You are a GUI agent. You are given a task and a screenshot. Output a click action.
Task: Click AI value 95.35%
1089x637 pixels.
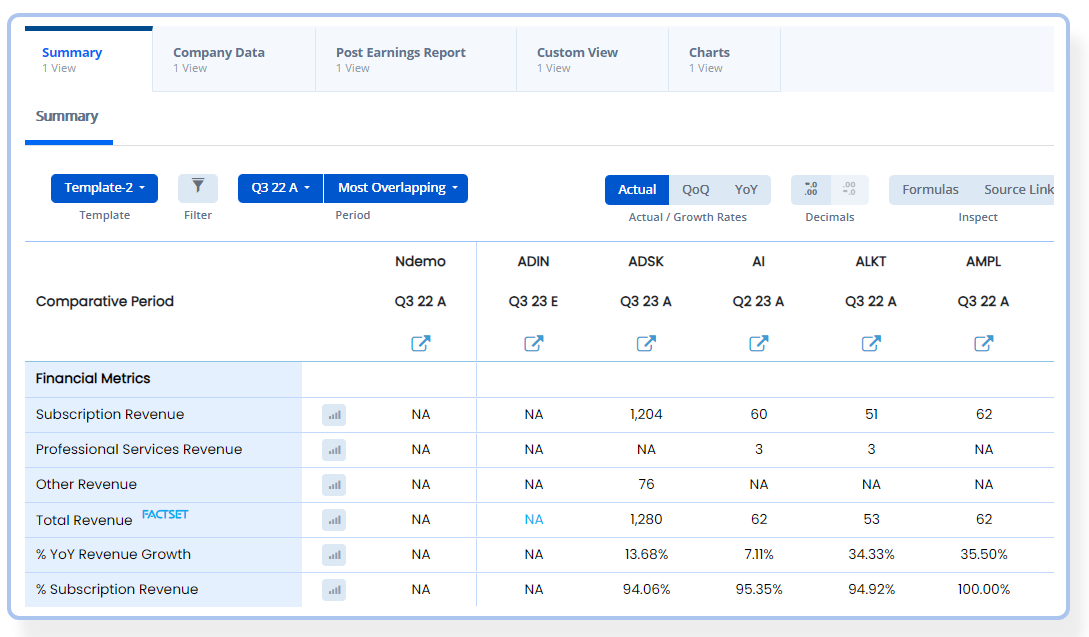pos(758,589)
